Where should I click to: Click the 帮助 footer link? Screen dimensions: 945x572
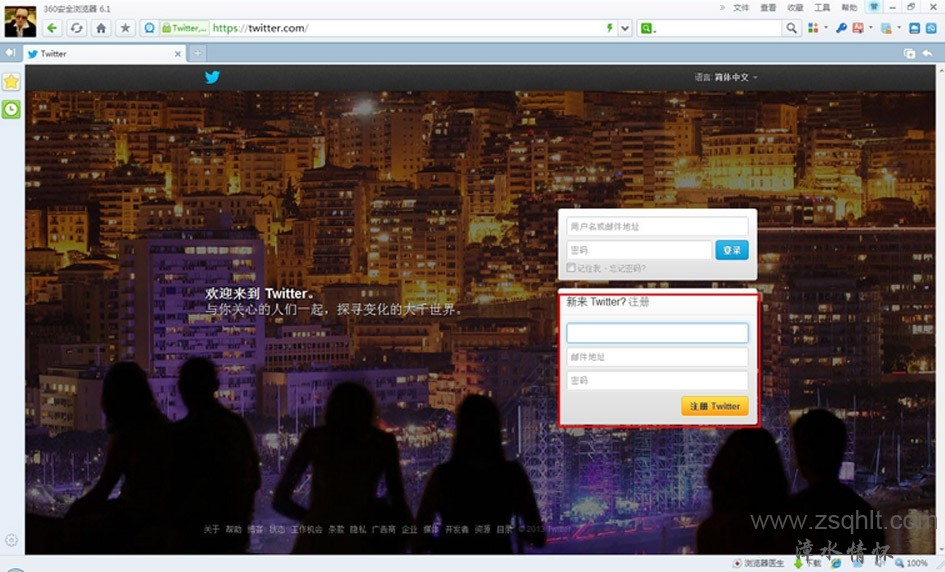(x=233, y=529)
